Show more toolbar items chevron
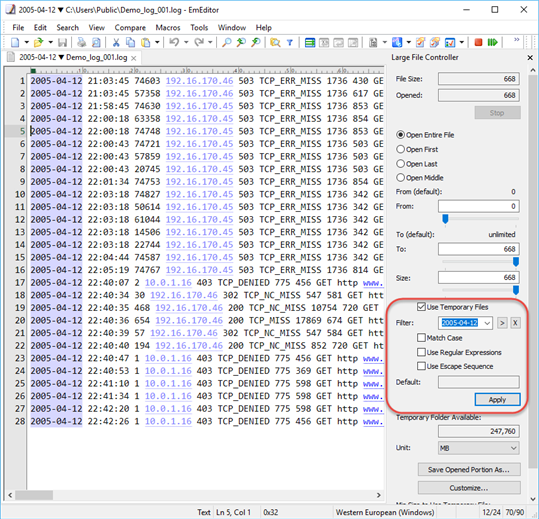The image size is (539, 519). [x=516, y=40]
